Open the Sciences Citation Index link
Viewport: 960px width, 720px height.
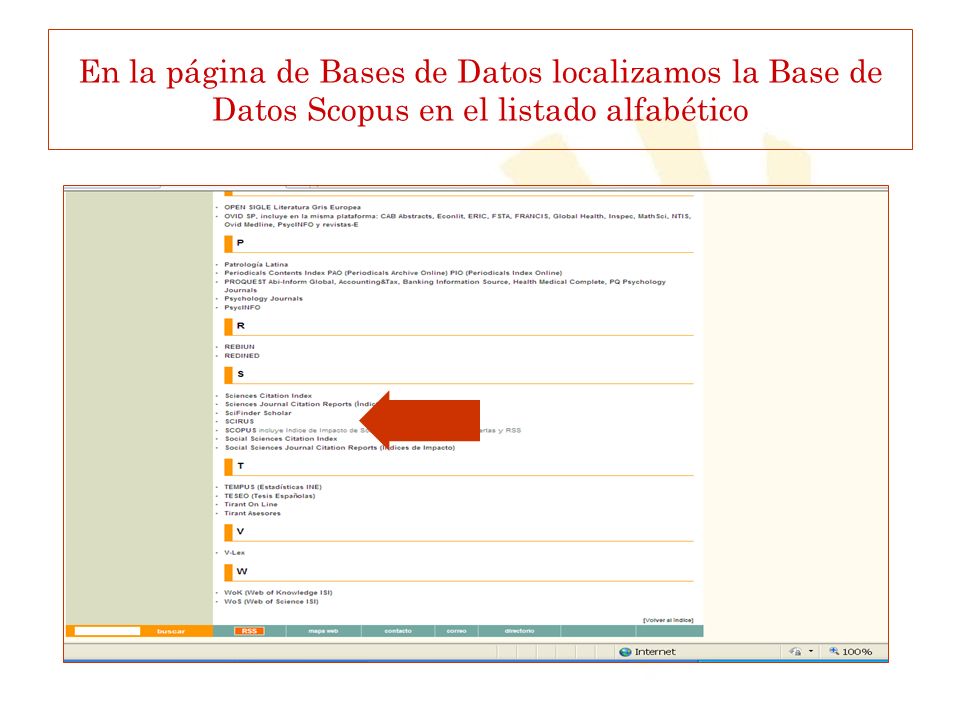pyautogui.click(x=268, y=396)
